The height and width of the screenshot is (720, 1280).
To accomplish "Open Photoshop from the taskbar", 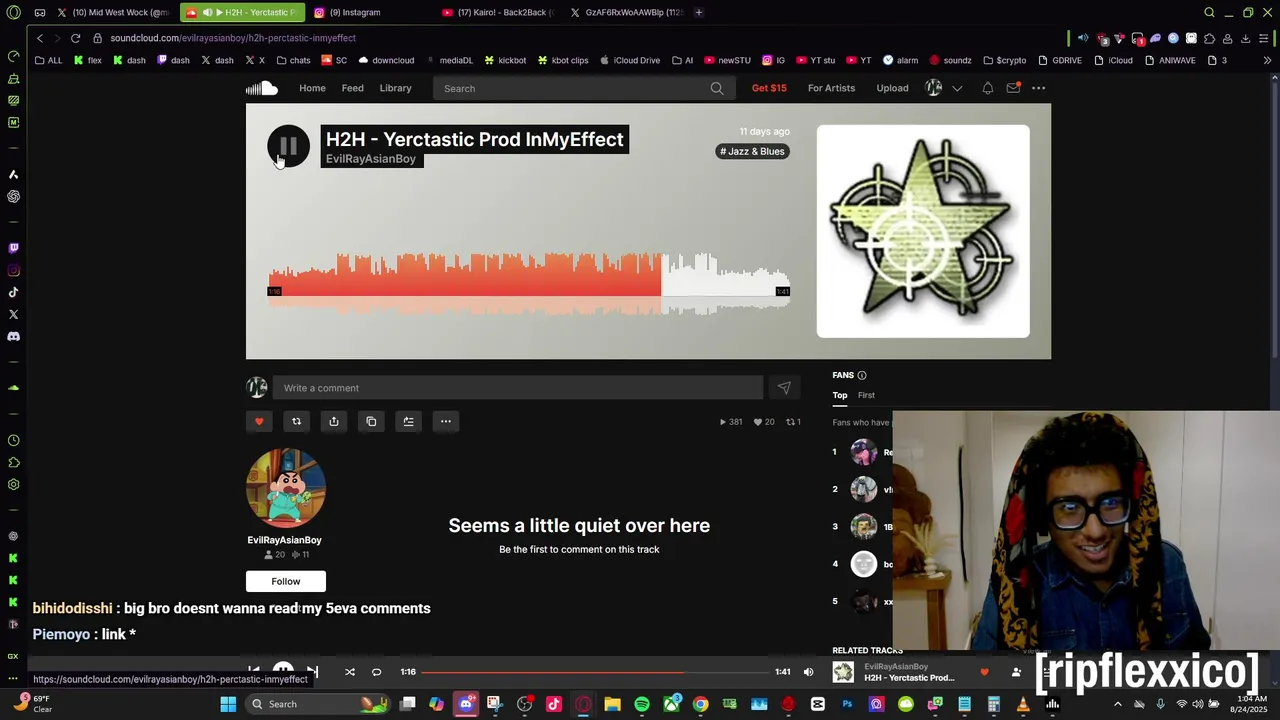I will pos(847,704).
